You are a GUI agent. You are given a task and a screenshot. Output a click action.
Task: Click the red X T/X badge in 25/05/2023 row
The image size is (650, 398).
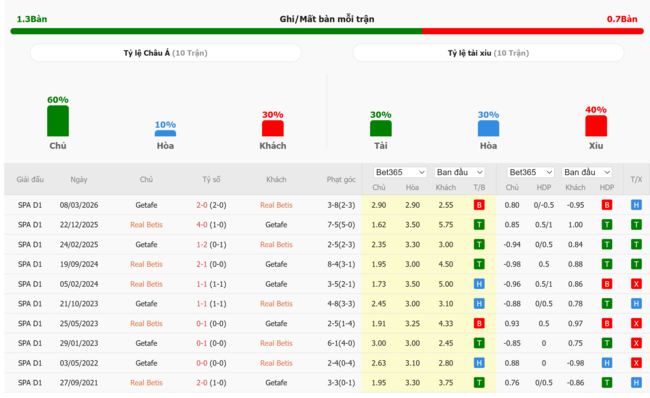pyautogui.click(x=636, y=323)
